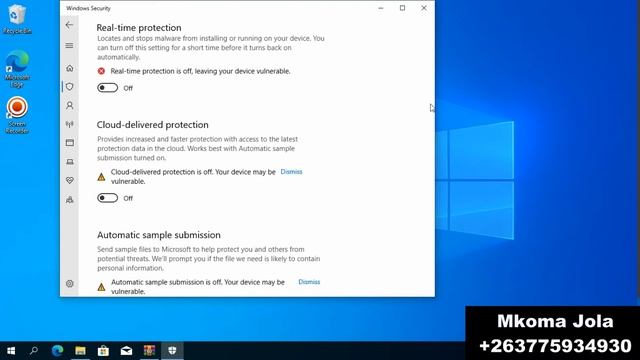Click the red error icon for real-time protection
The width and height of the screenshot is (640, 360).
[101, 71]
